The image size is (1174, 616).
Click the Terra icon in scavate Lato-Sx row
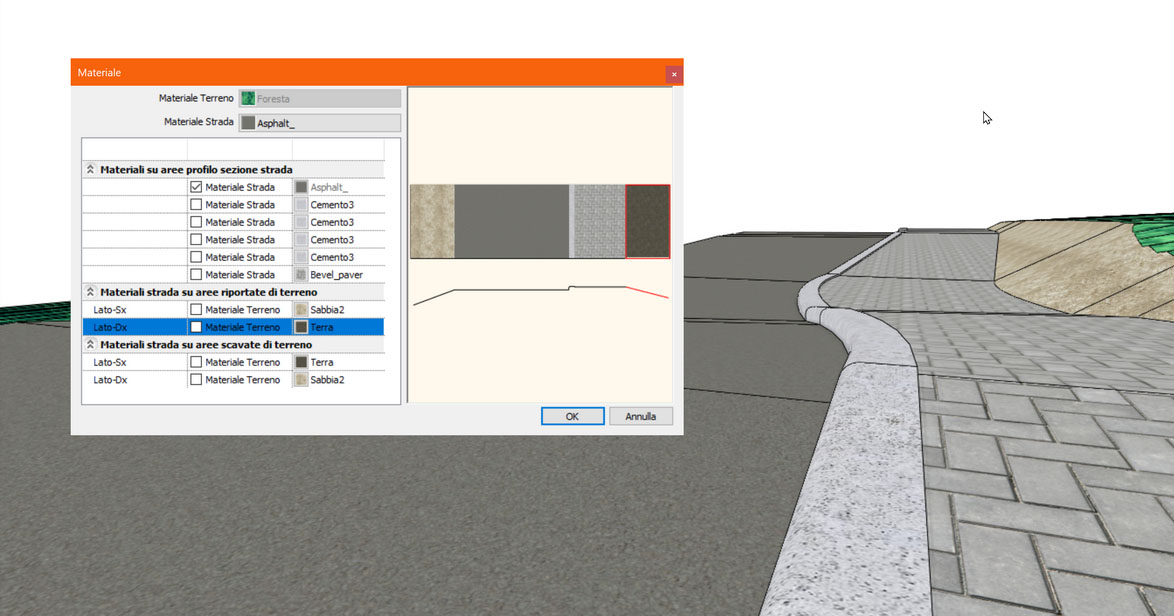(301, 362)
